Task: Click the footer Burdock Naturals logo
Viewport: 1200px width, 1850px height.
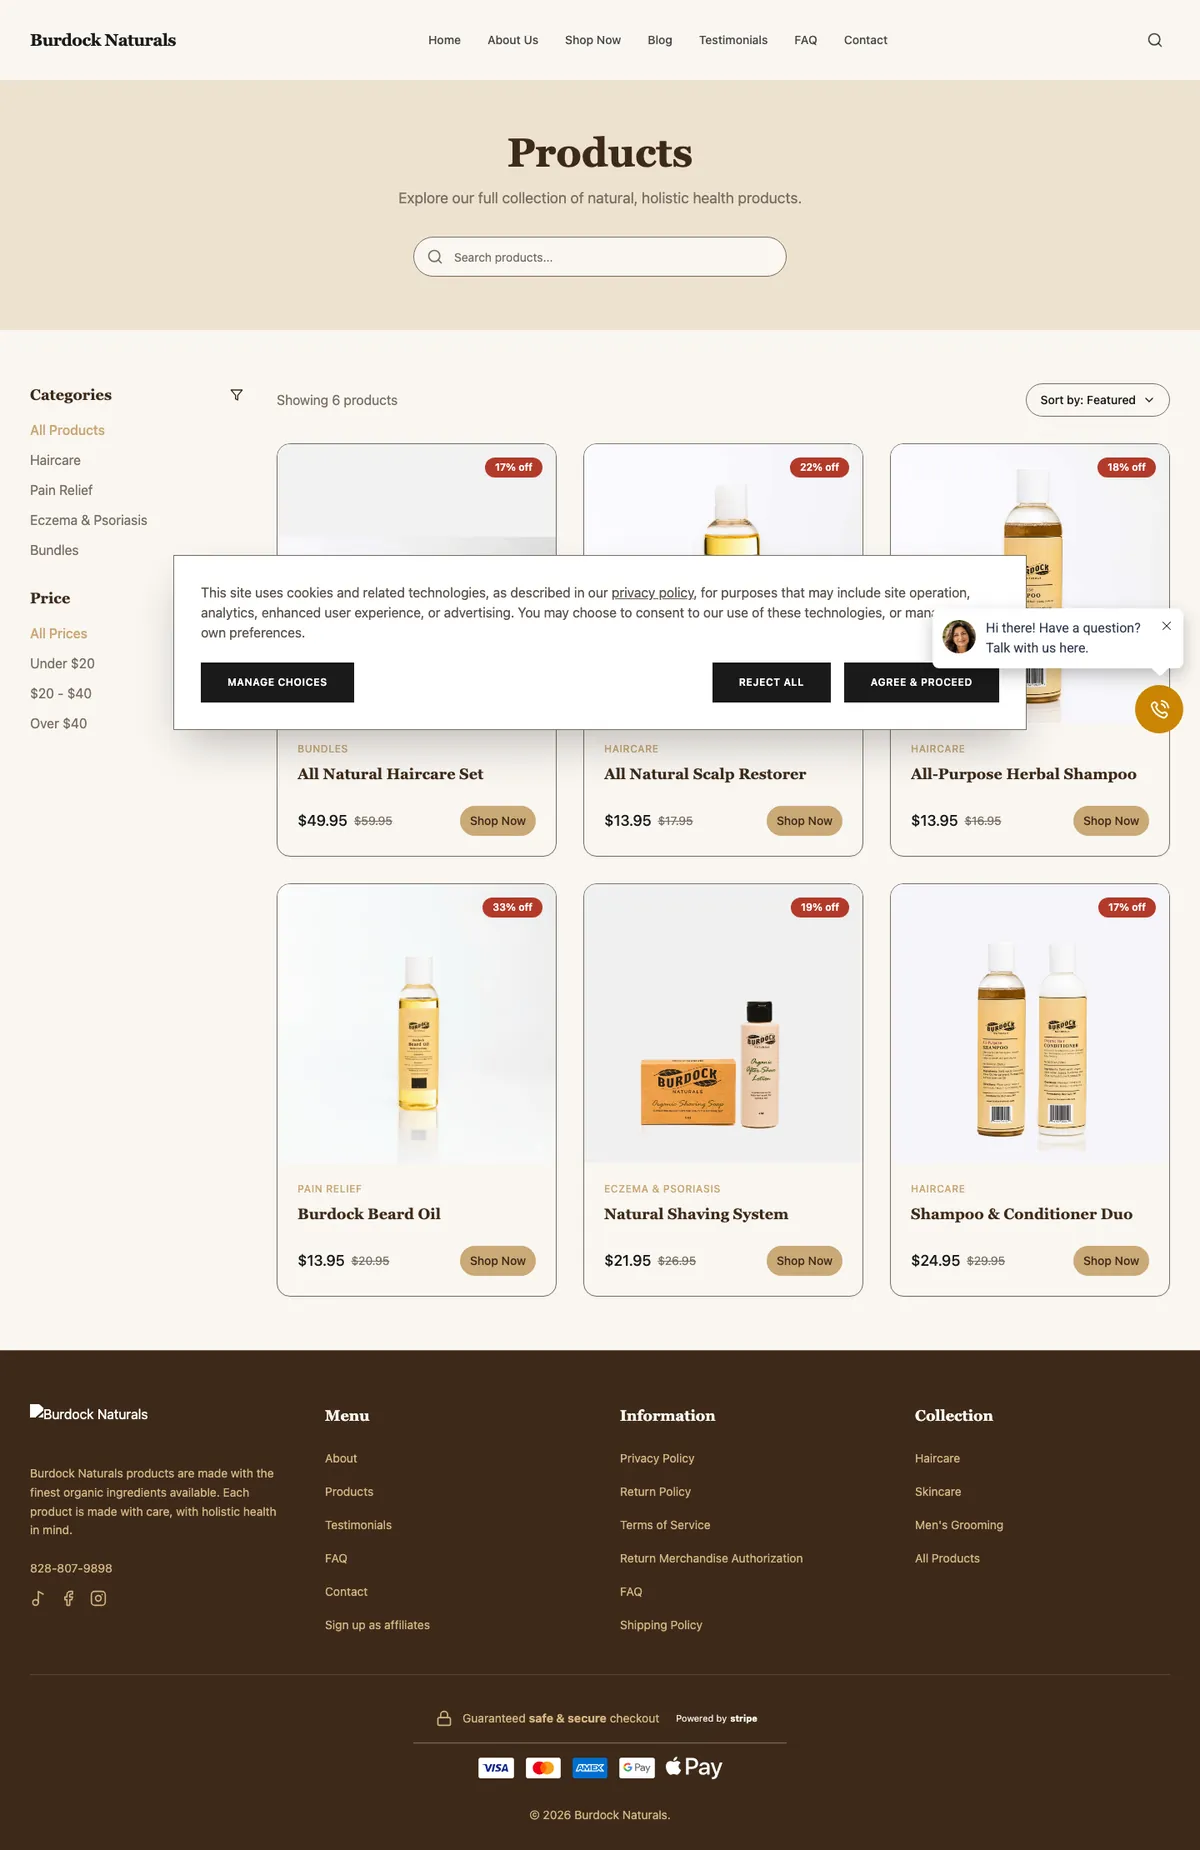Action: [x=89, y=1414]
